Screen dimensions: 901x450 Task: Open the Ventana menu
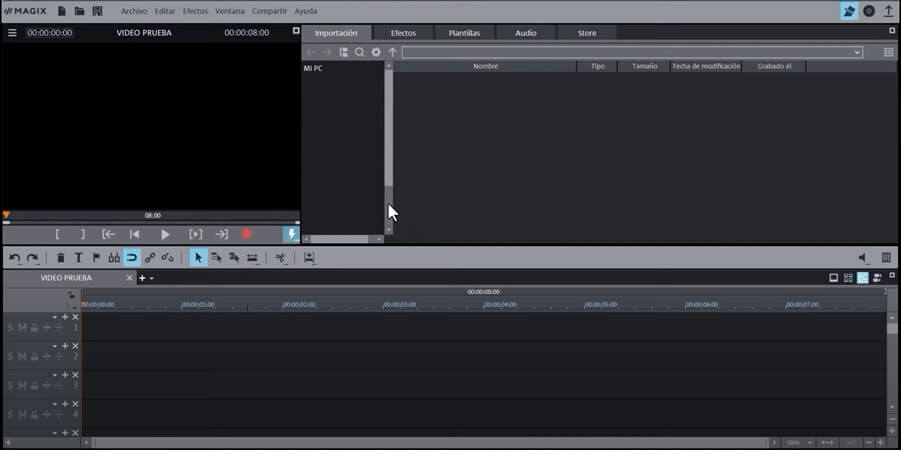(230, 11)
